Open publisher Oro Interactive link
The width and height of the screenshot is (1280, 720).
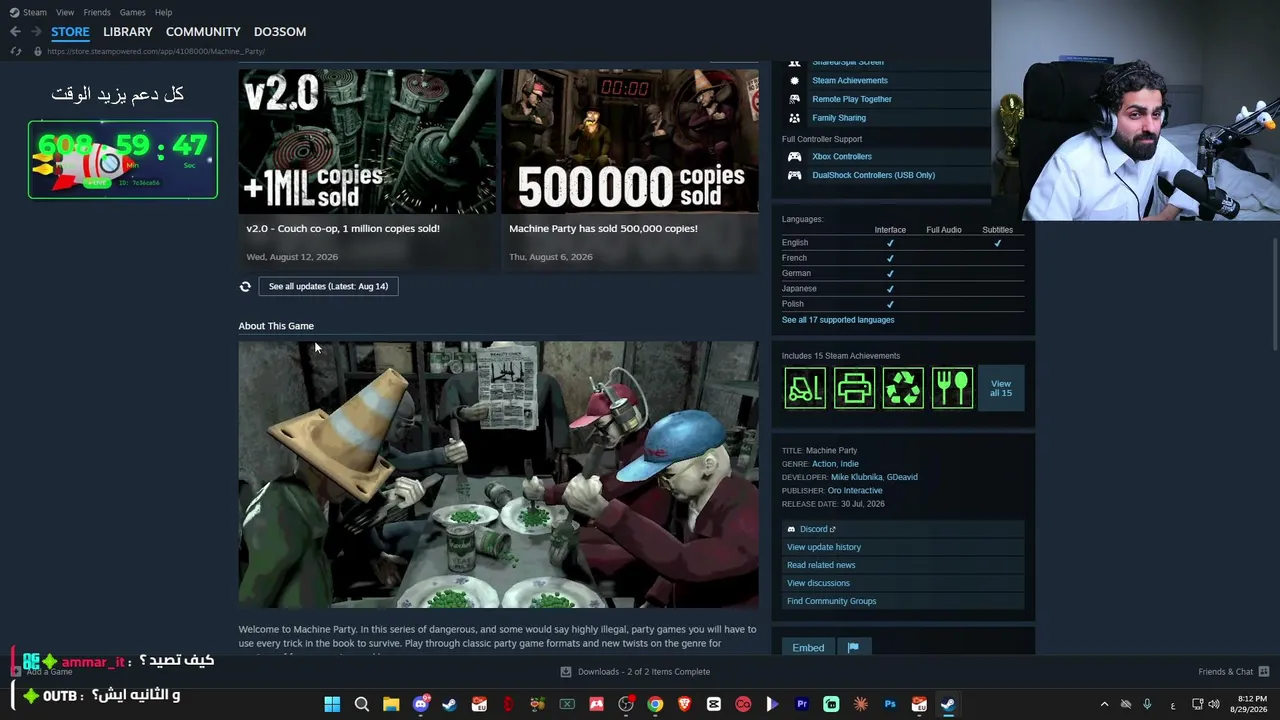pos(855,491)
